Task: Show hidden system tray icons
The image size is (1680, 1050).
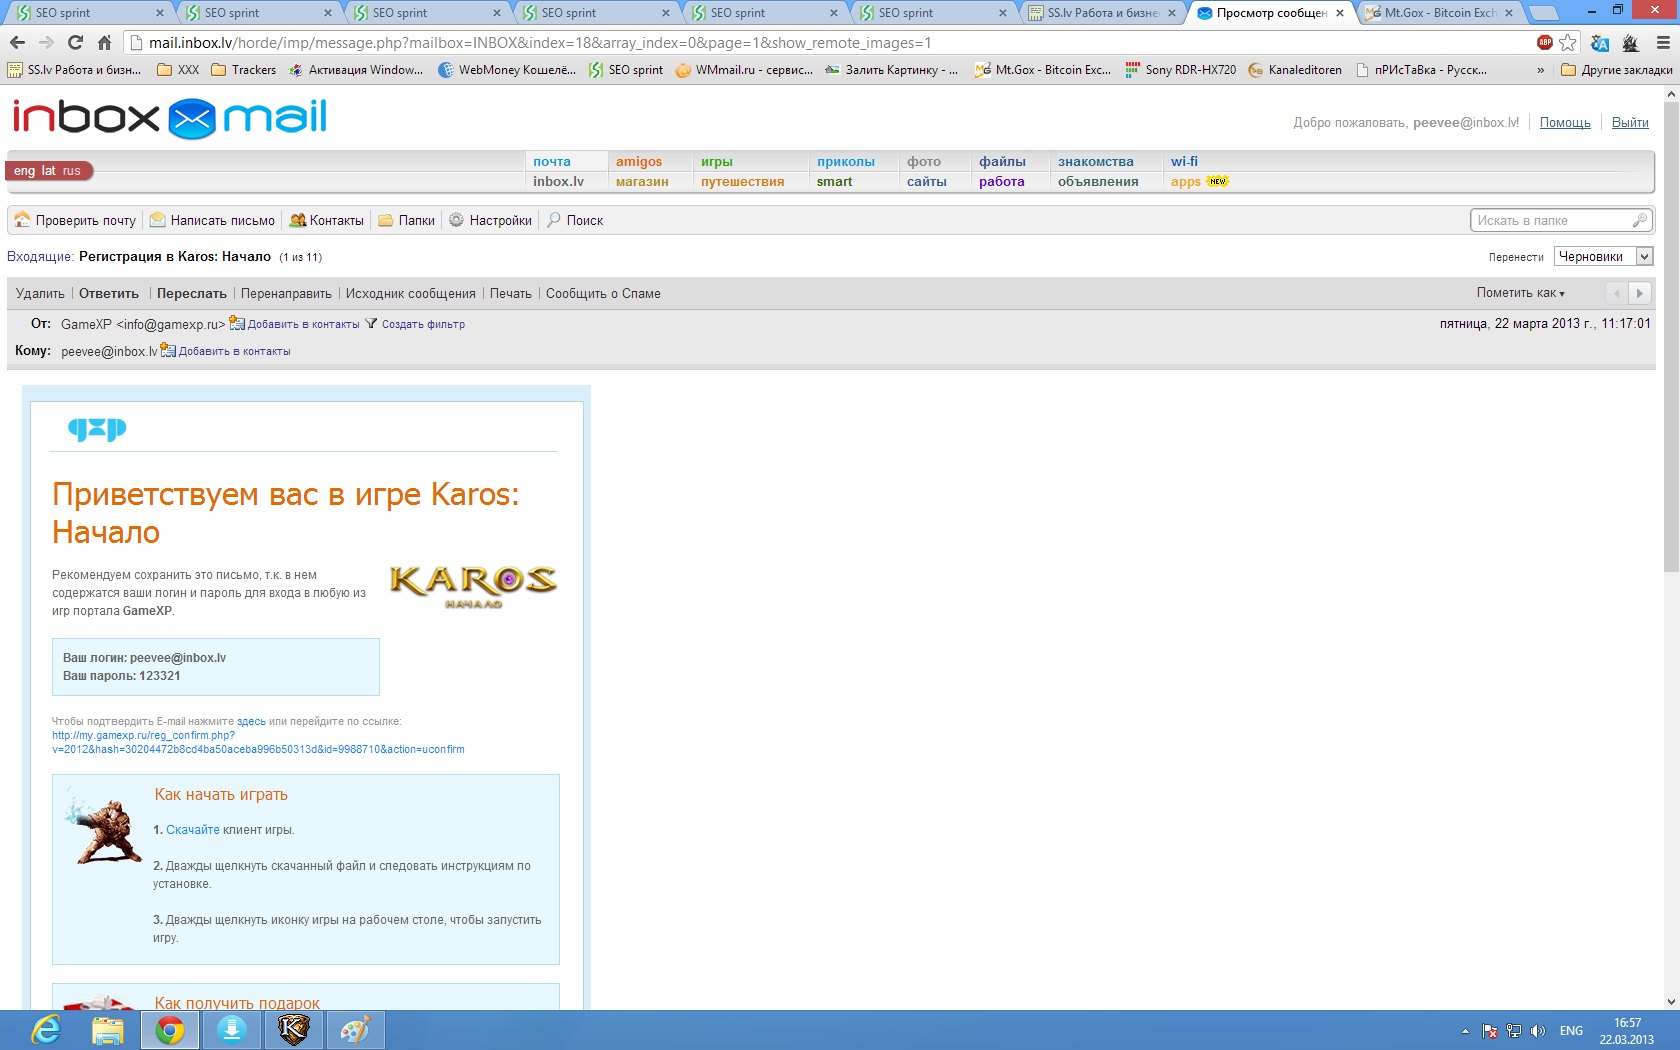Action: point(1465,1031)
